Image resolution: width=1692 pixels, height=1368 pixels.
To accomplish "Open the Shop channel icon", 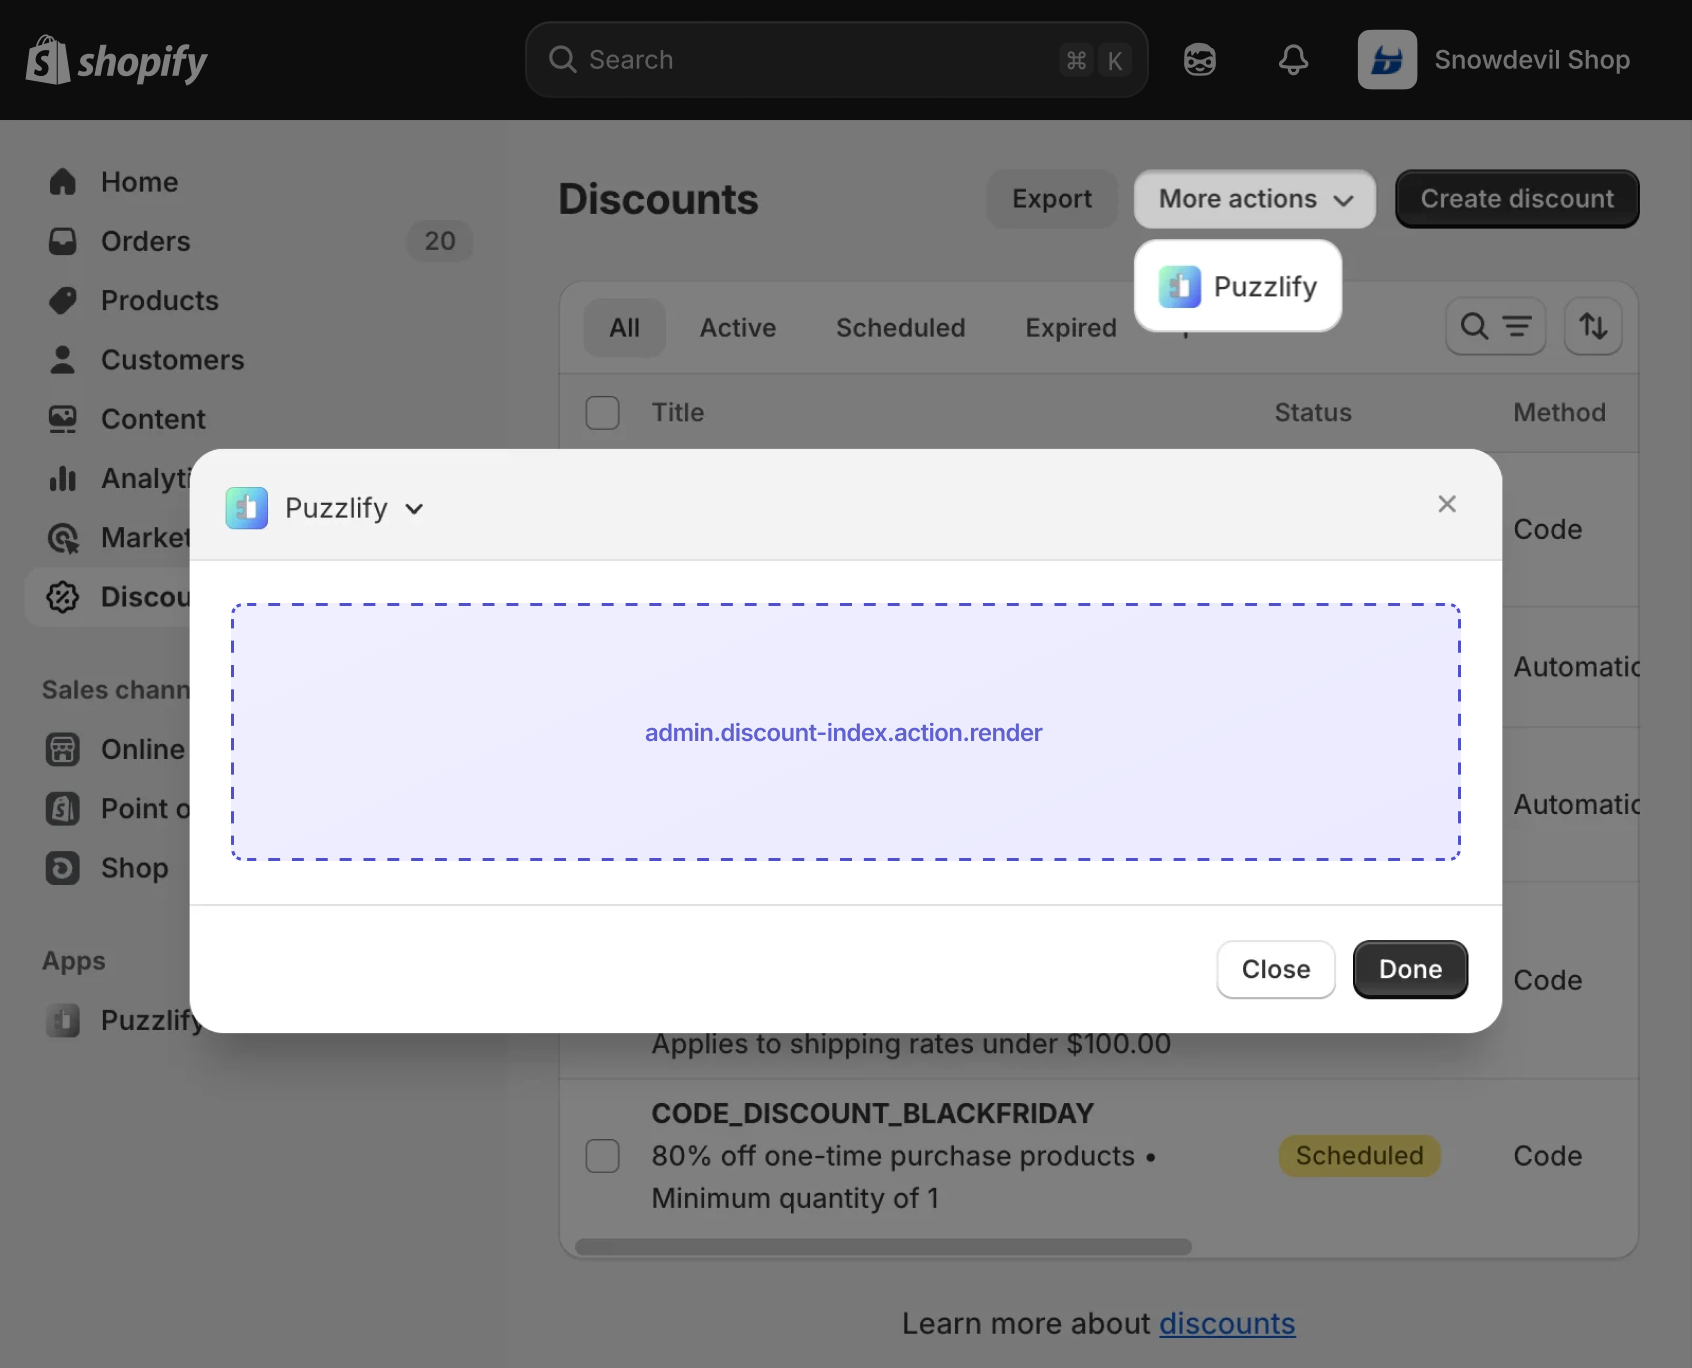I will [x=63, y=867].
